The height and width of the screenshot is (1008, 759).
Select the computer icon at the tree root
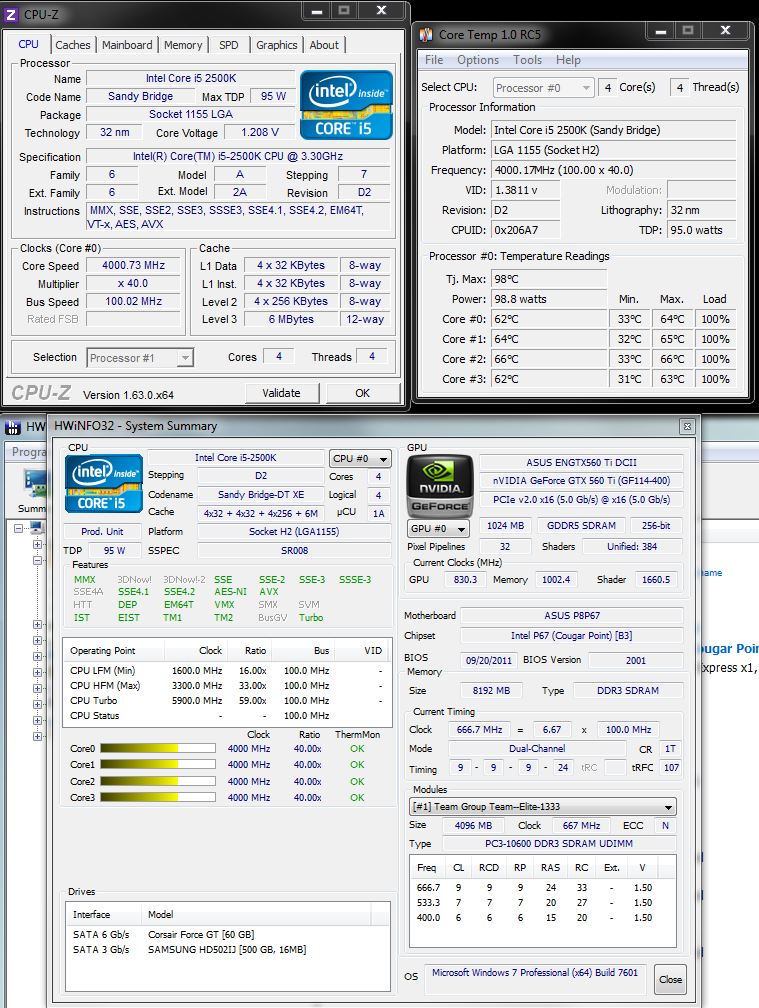tap(37, 528)
